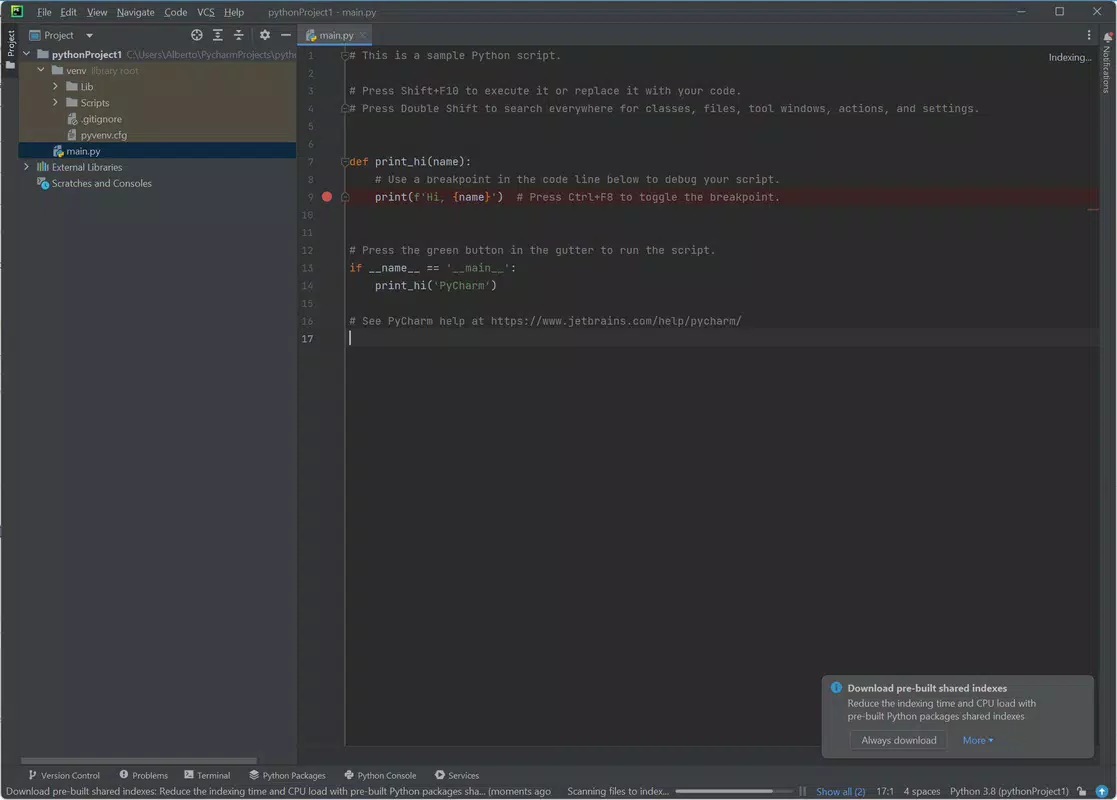Expand the Scripts folder

(55, 103)
